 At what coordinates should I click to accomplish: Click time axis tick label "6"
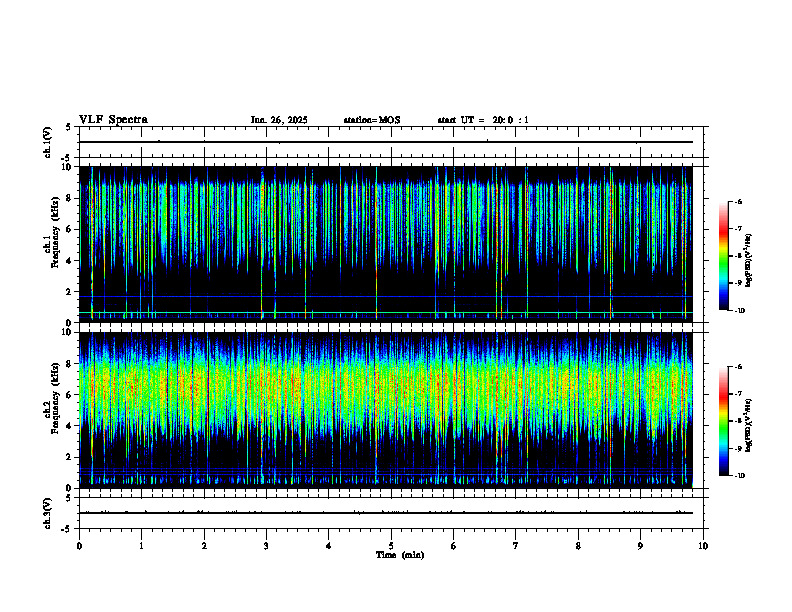coord(454,546)
